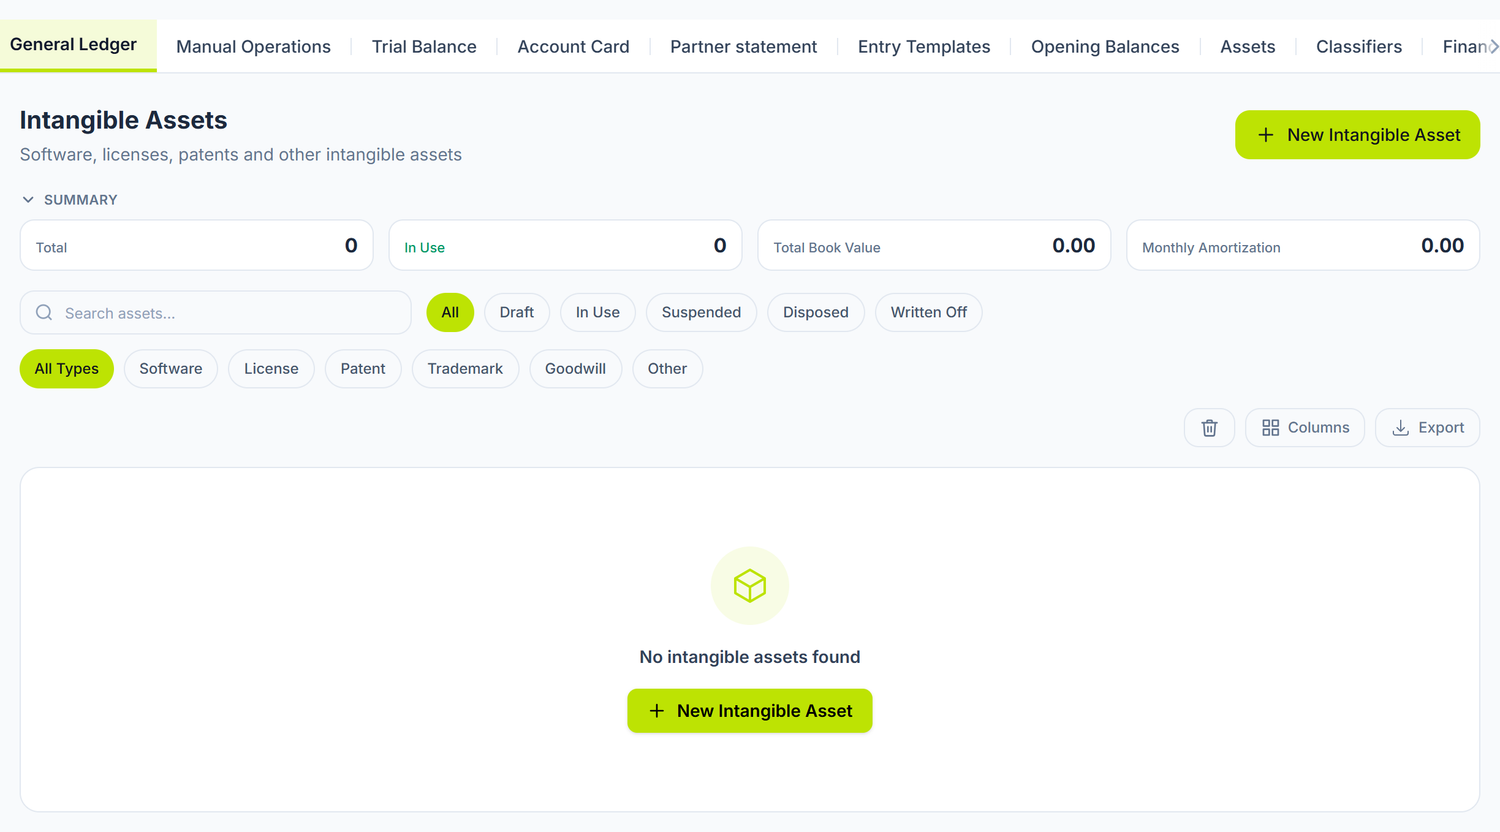Open the Opening Balances tab
The height and width of the screenshot is (832, 1500).
[x=1105, y=47]
